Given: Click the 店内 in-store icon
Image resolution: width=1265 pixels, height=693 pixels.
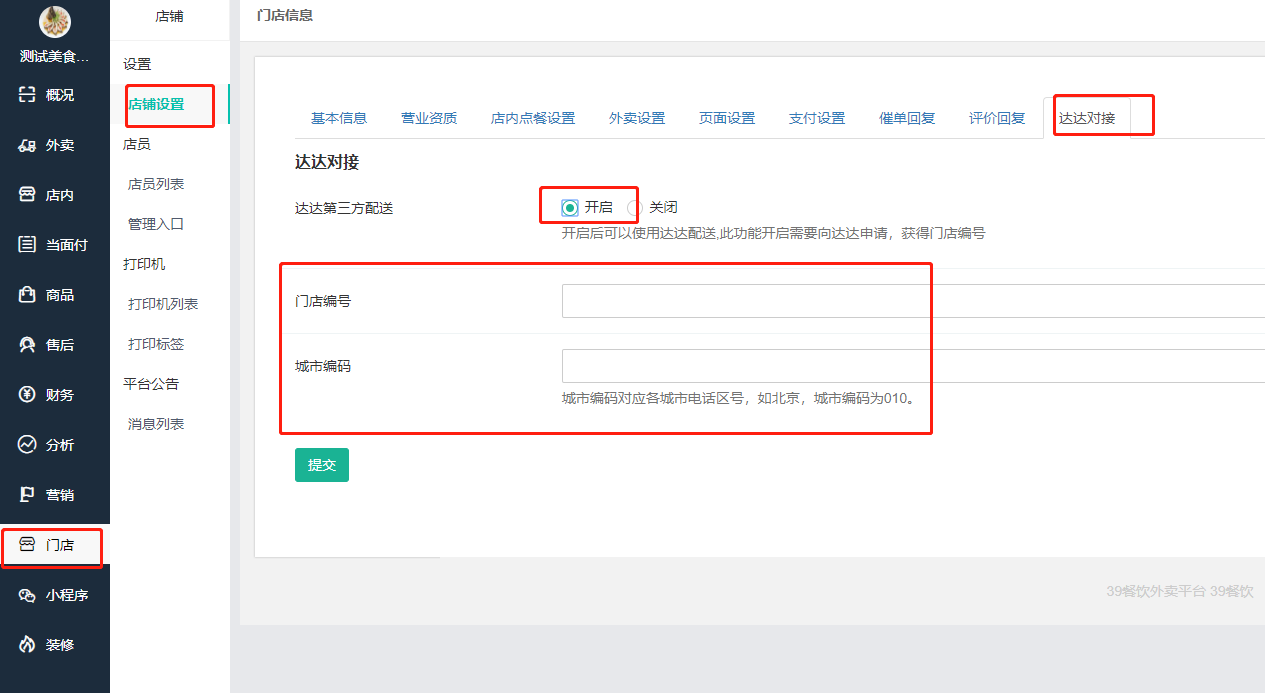Looking at the screenshot, I should click(x=27, y=195).
